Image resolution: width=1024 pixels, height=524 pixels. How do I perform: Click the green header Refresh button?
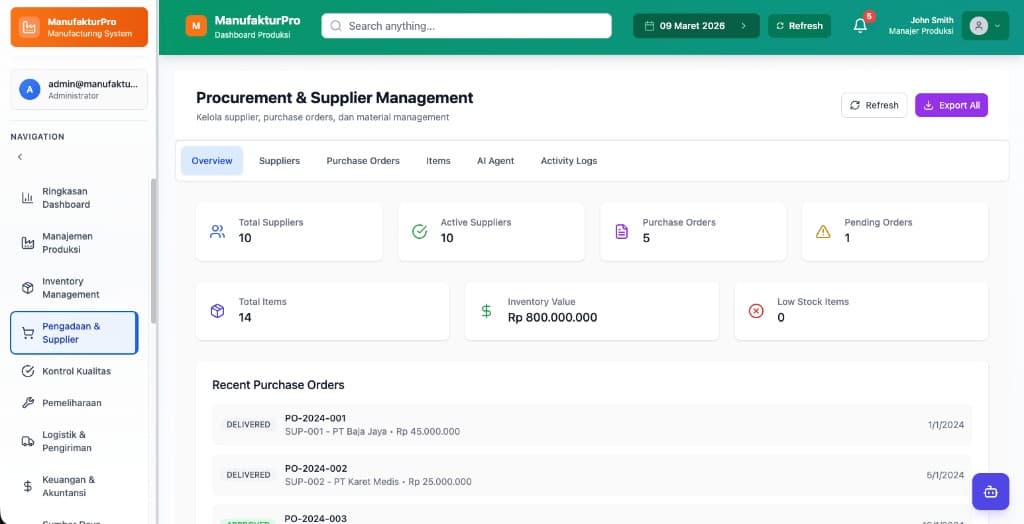pyautogui.click(x=799, y=26)
